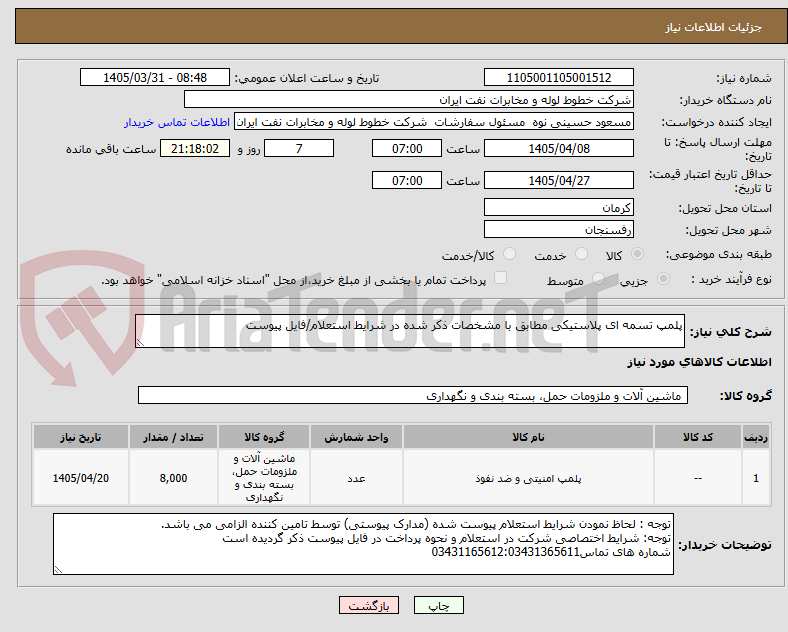Click the price validity date 1405/04/27 field
This screenshot has height=632, width=788.
[558, 180]
